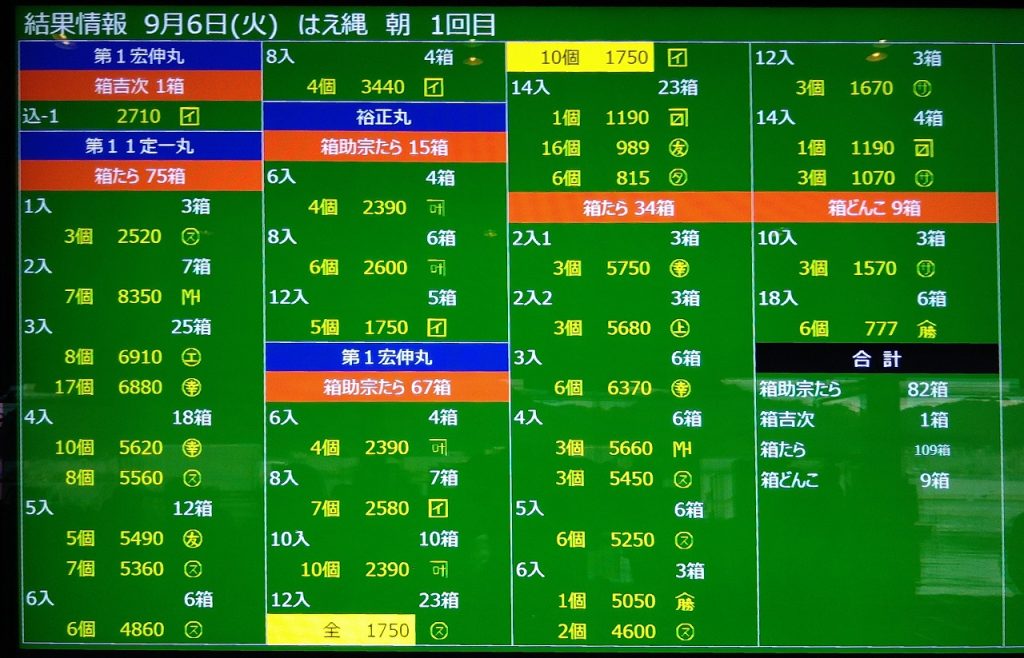Click the yellow highlighted 10個 1750 cell
Screen dimensions: 1024x658
pyautogui.click(x=580, y=58)
